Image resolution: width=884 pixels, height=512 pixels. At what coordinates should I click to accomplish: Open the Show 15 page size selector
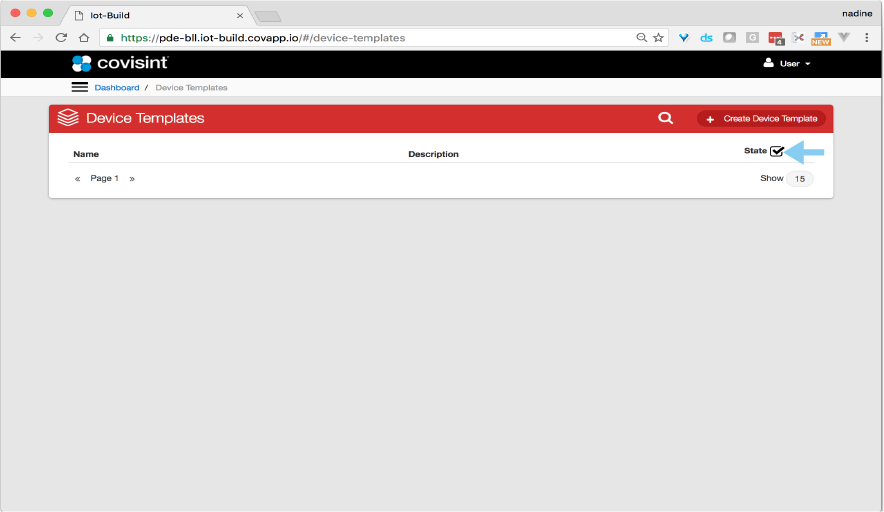(x=799, y=178)
